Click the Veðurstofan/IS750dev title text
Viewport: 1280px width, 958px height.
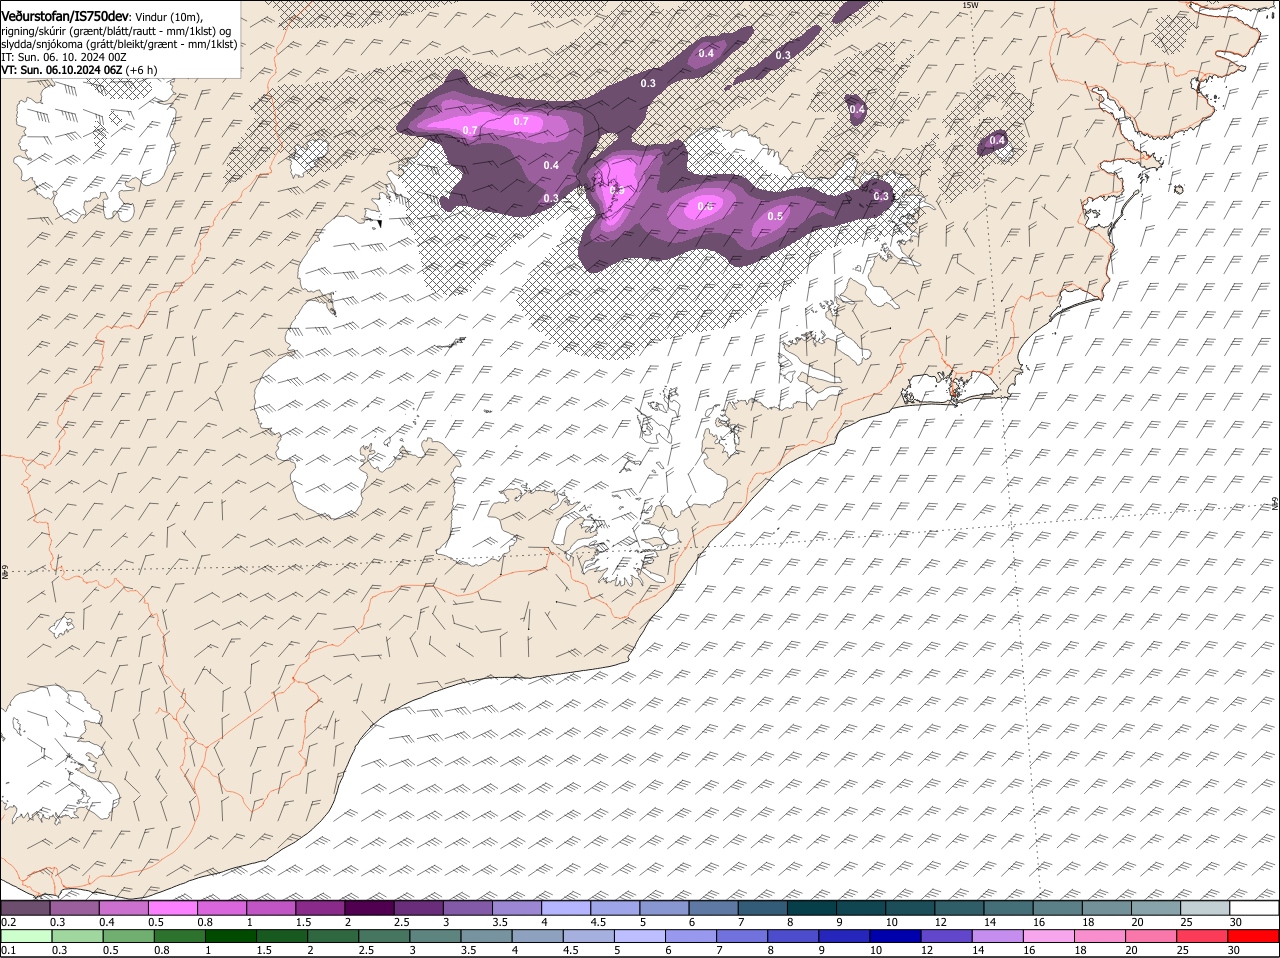(x=65, y=16)
